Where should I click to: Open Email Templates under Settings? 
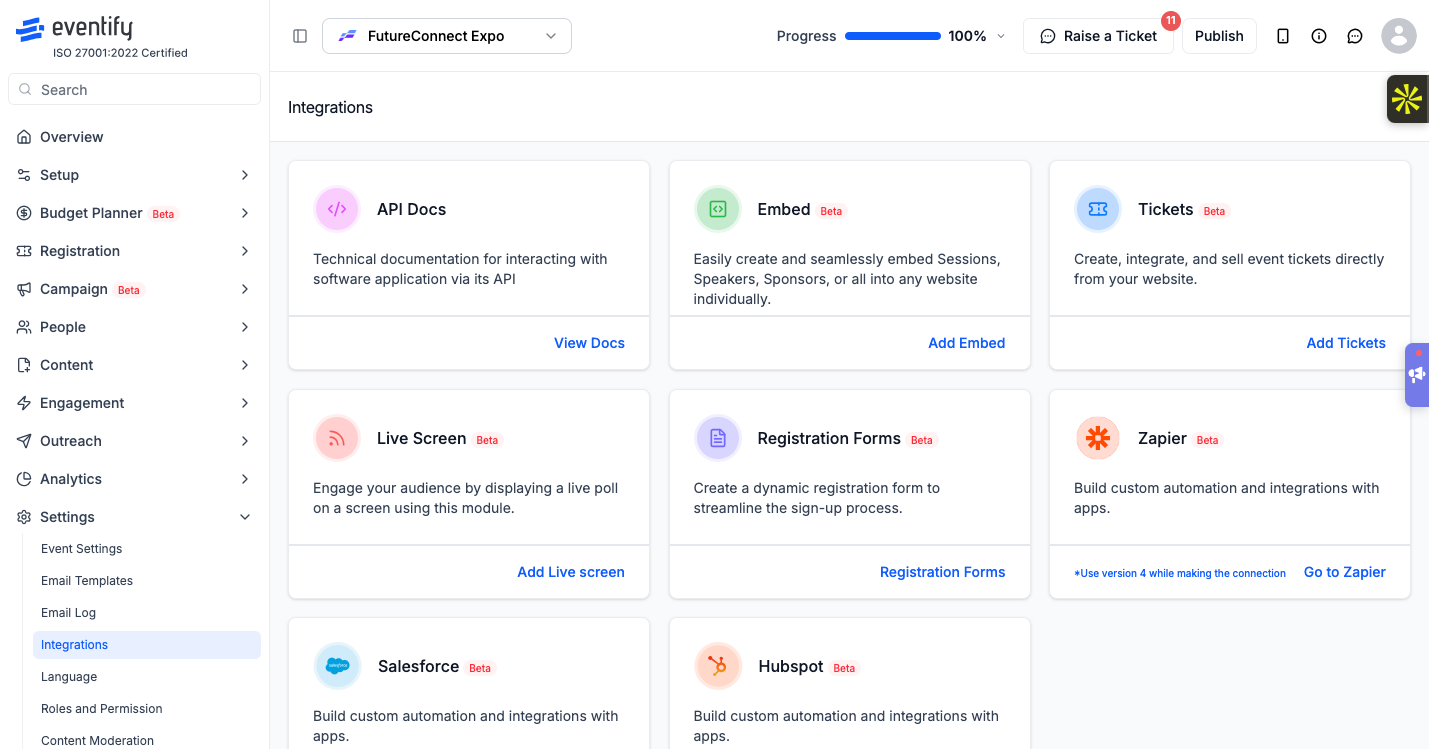(87, 581)
